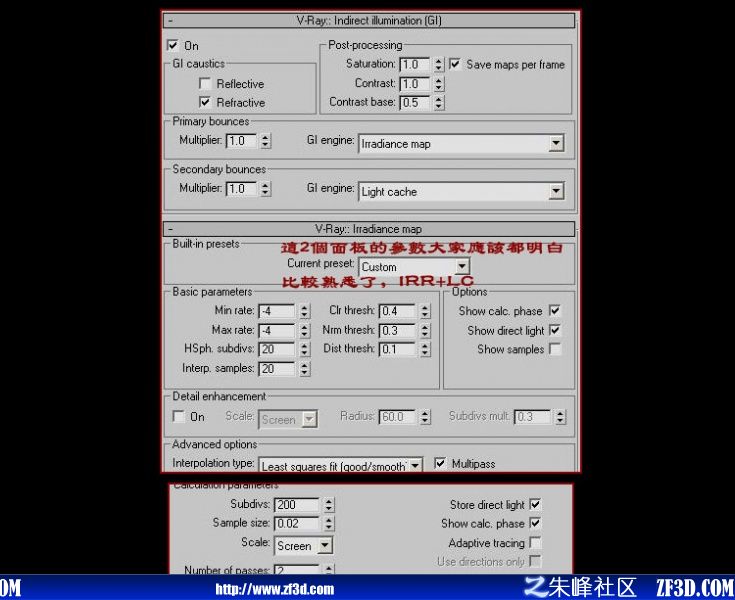Toggle Show calc. phase in Irradiance Options
Screen dimensions: 735x600
pyautogui.click(x=555, y=310)
